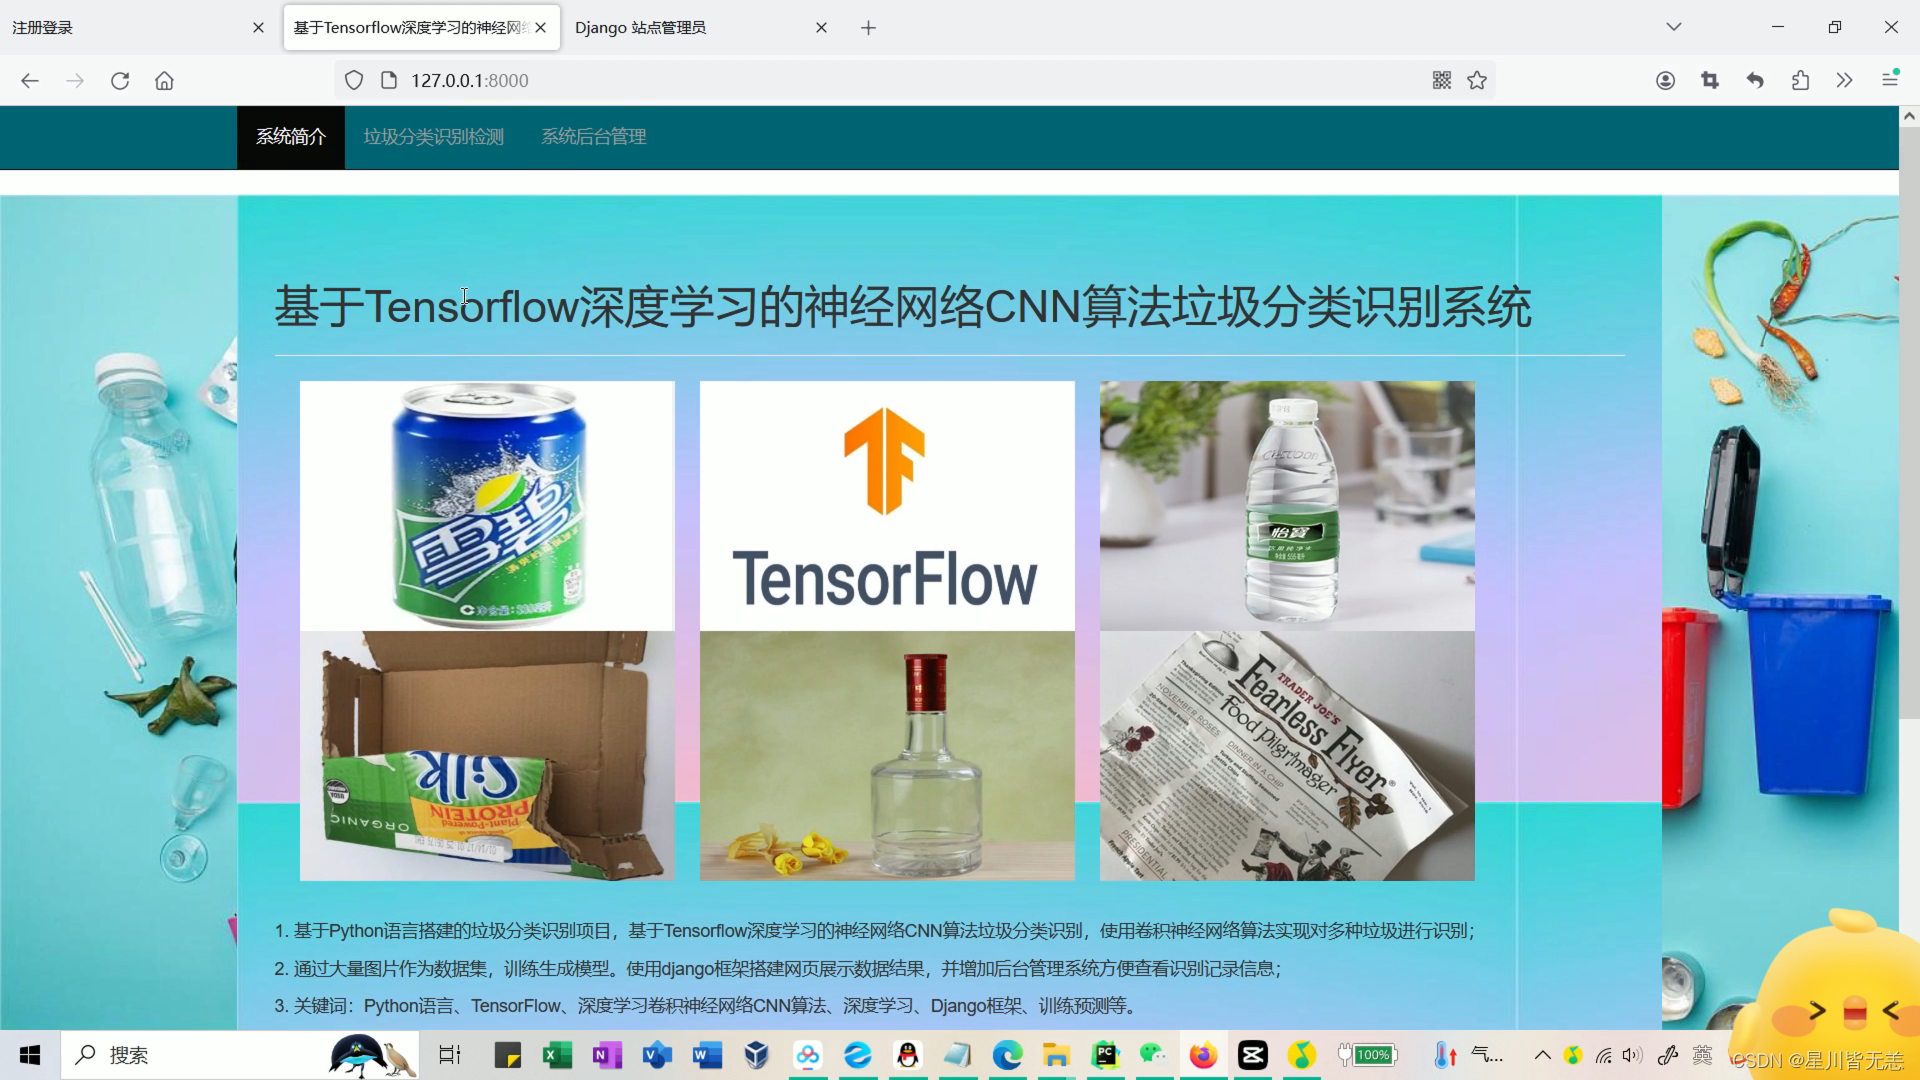Expand hidden system tray icons chevron
Viewport: 1920px width, 1080px height.
click(1541, 1055)
